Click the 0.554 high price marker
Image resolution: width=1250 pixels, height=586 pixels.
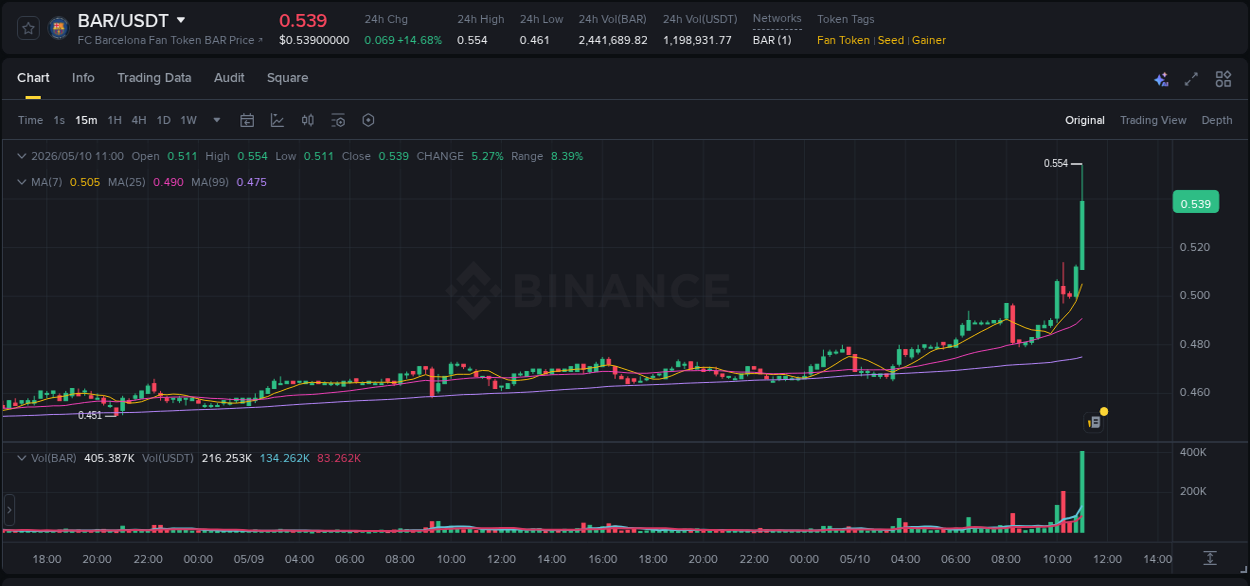1055,163
